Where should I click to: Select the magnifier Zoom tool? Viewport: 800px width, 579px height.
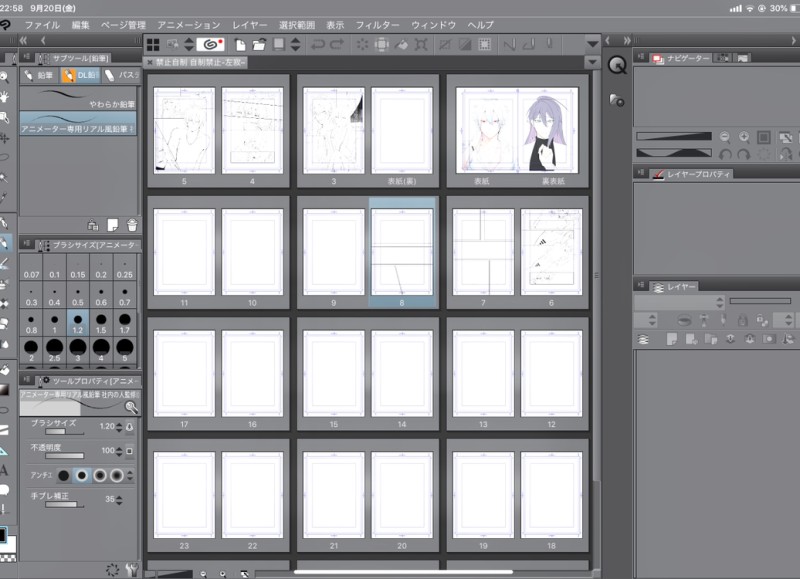5,78
